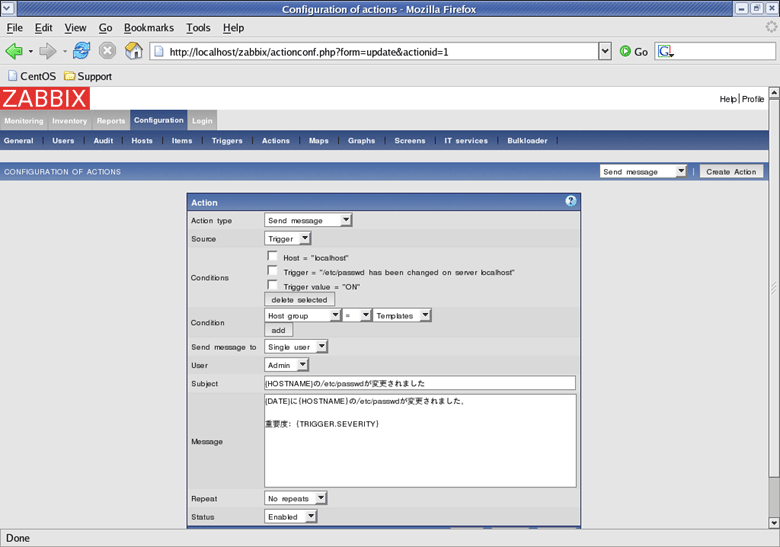Click the Create Action button

click(x=731, y=172)
